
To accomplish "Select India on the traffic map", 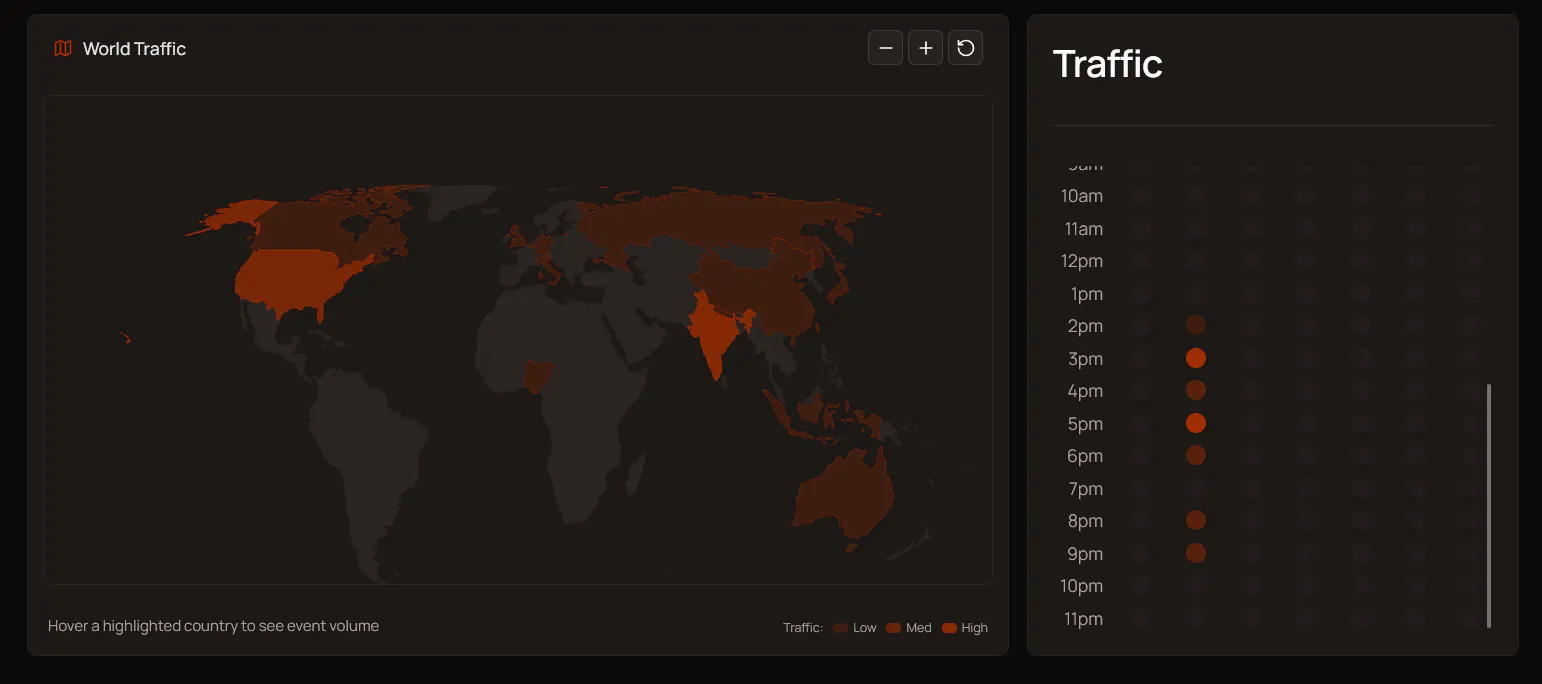I will click(x=714, y=335).
